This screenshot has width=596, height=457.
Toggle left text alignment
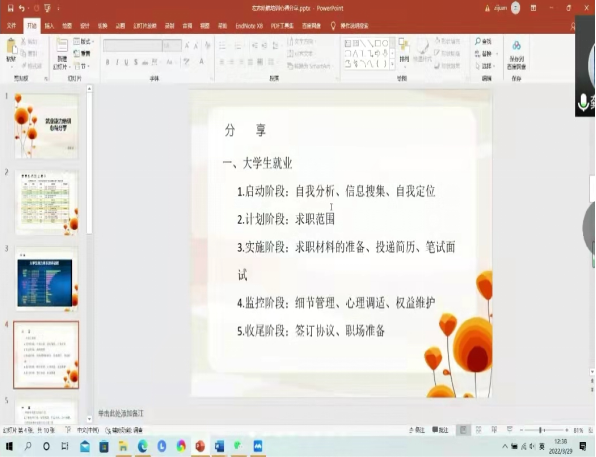pyautogui.click(x=222, y=62)
